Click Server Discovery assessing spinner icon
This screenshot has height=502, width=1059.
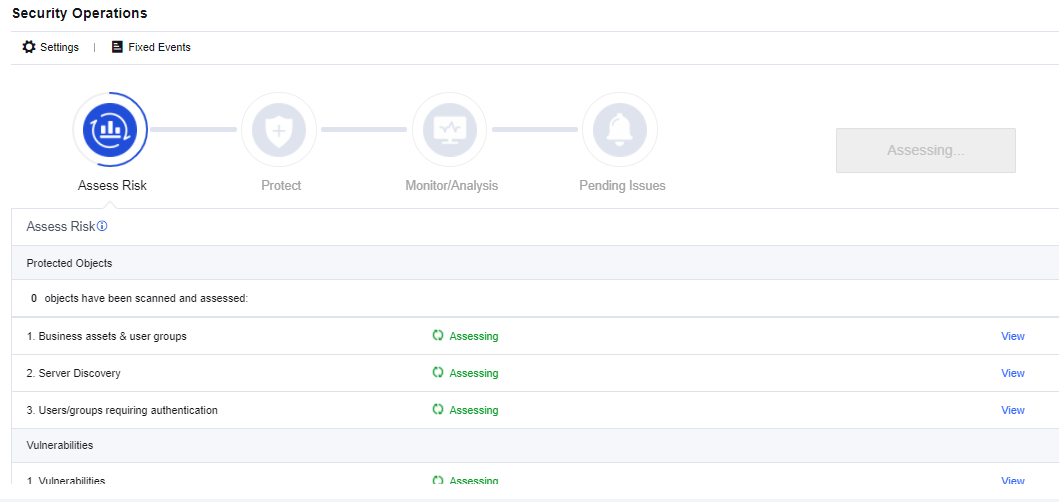coord(438,373)
